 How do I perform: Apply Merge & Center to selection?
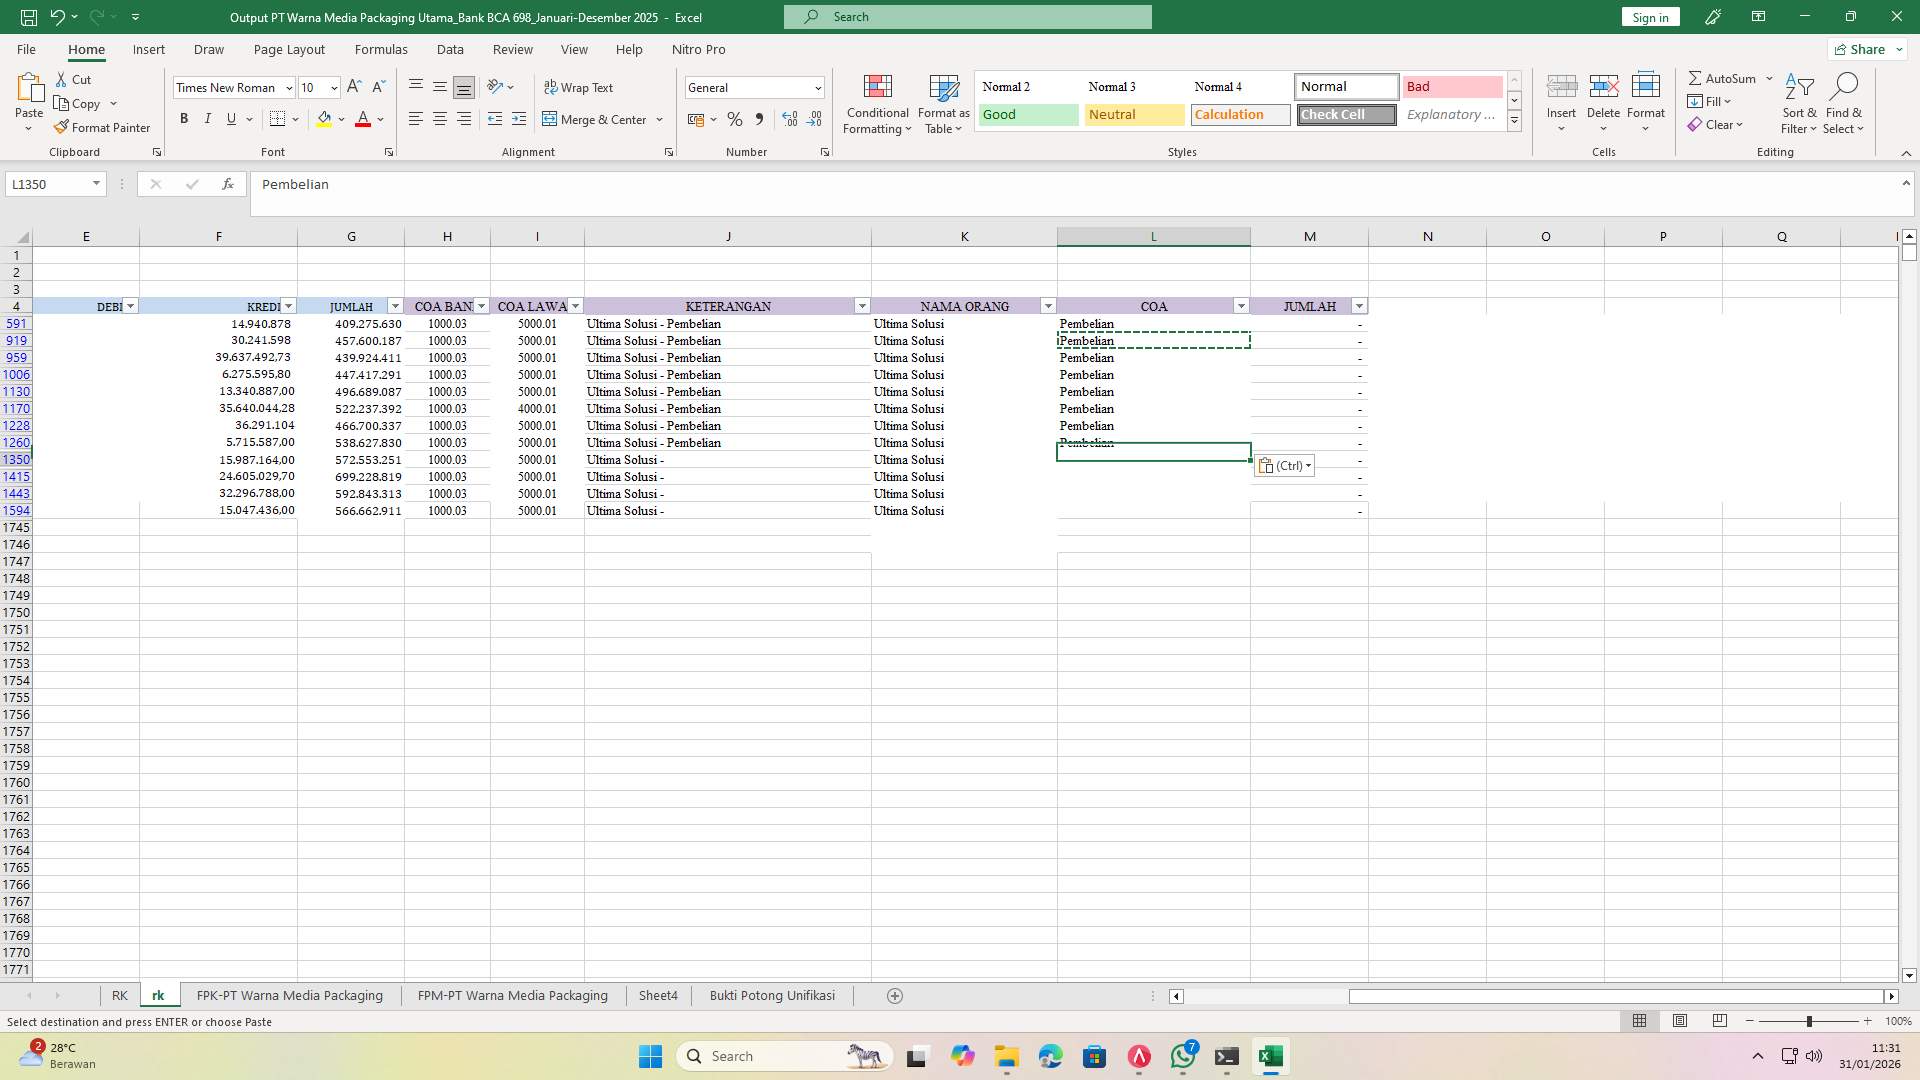596,119
